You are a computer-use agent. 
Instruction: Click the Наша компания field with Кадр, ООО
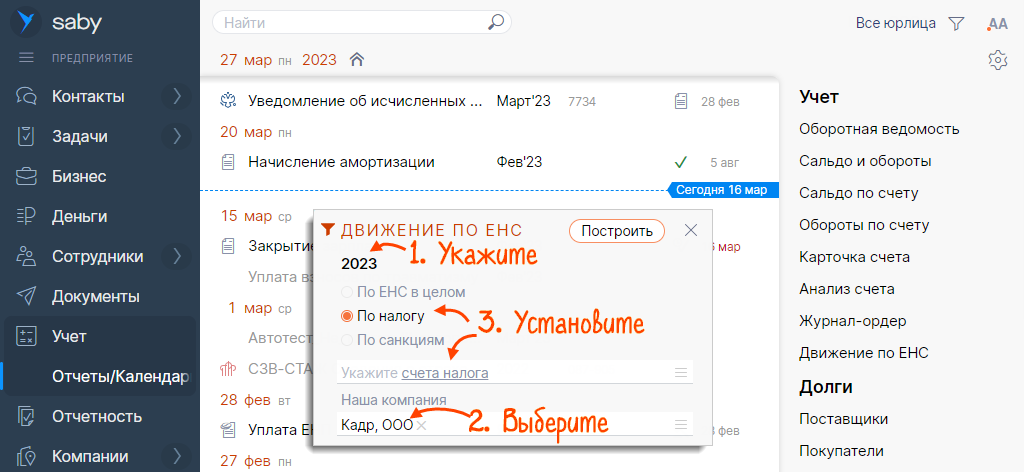tap(516, 424)
